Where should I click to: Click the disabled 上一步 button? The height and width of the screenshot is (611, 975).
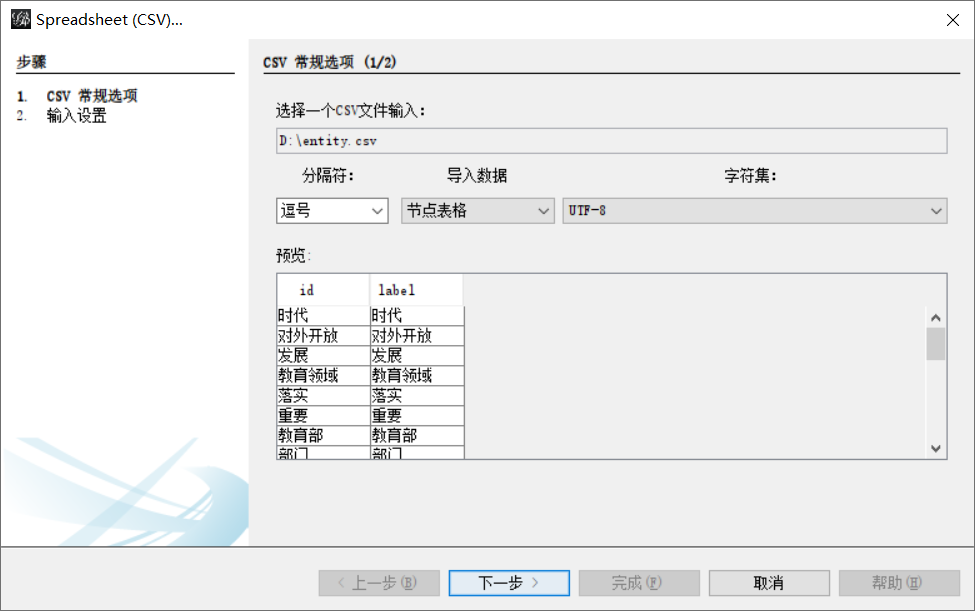379,583
